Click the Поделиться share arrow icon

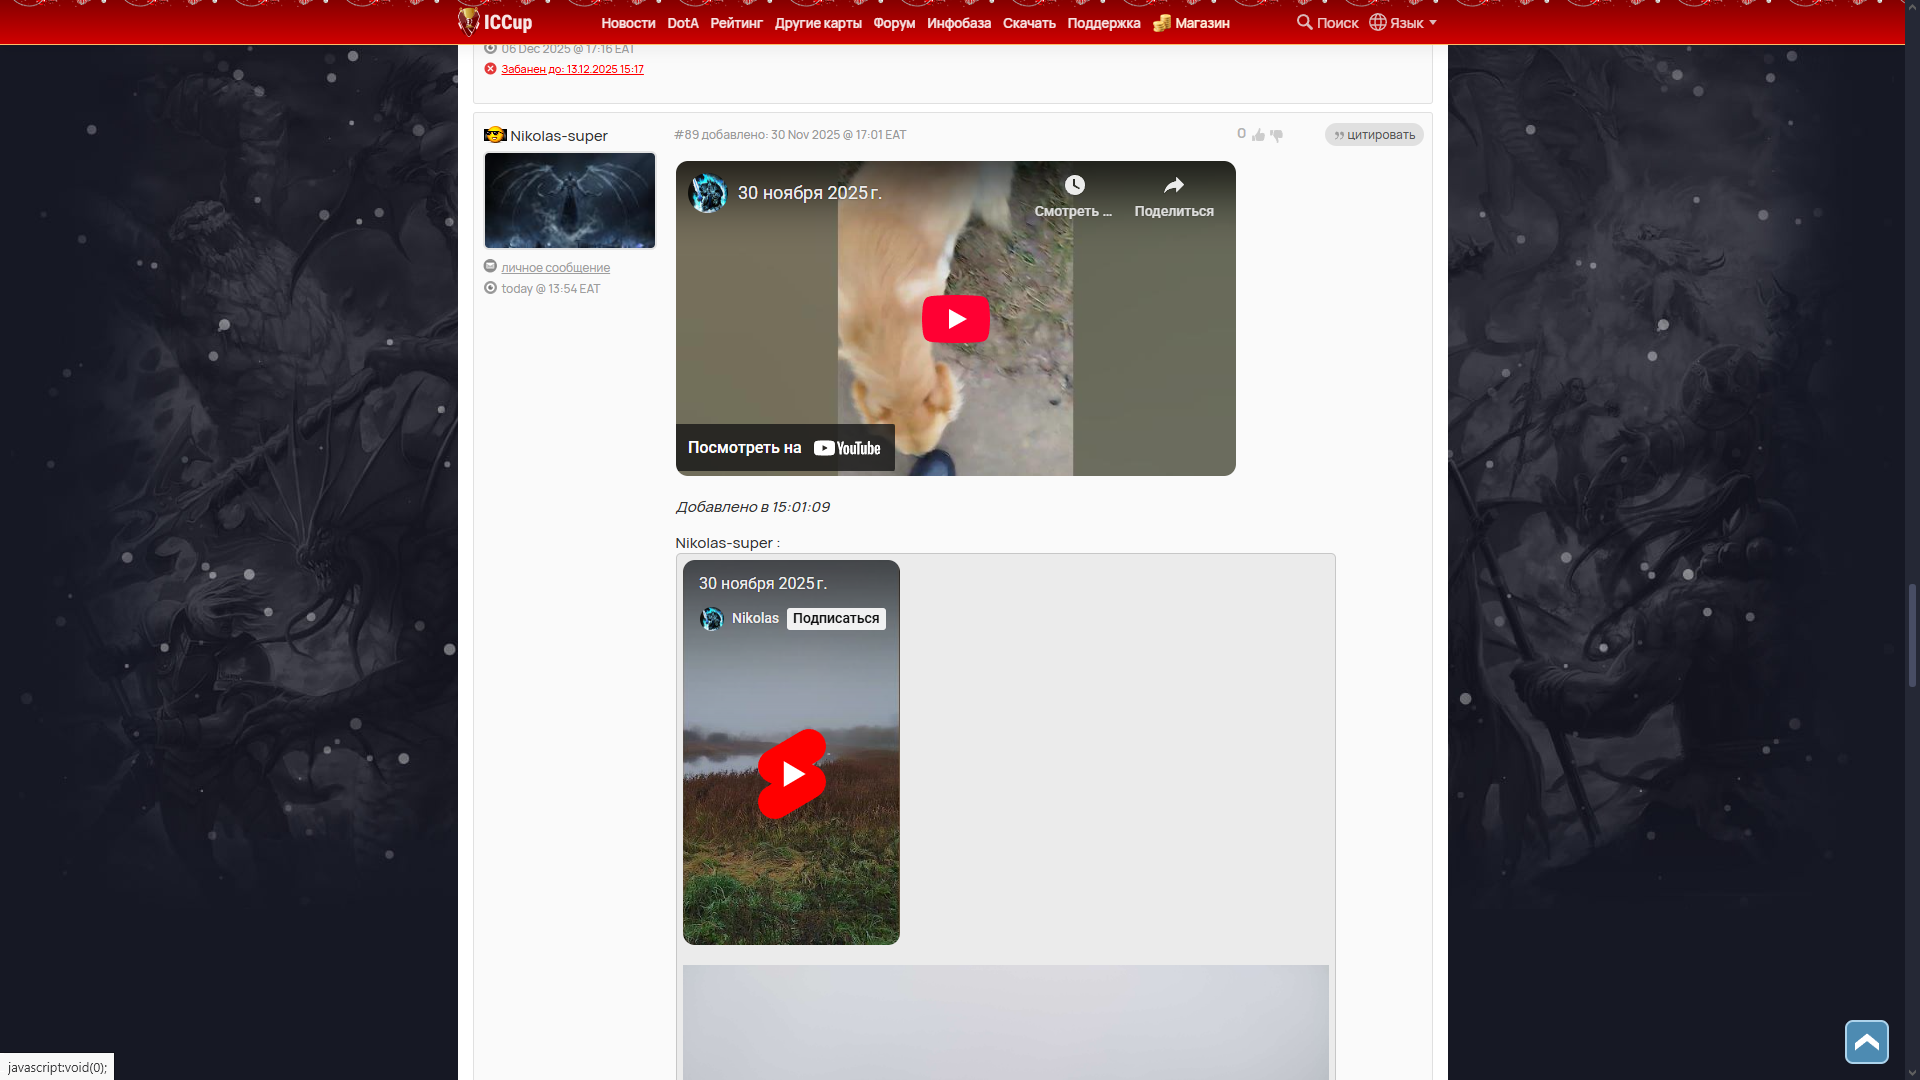1174,186
